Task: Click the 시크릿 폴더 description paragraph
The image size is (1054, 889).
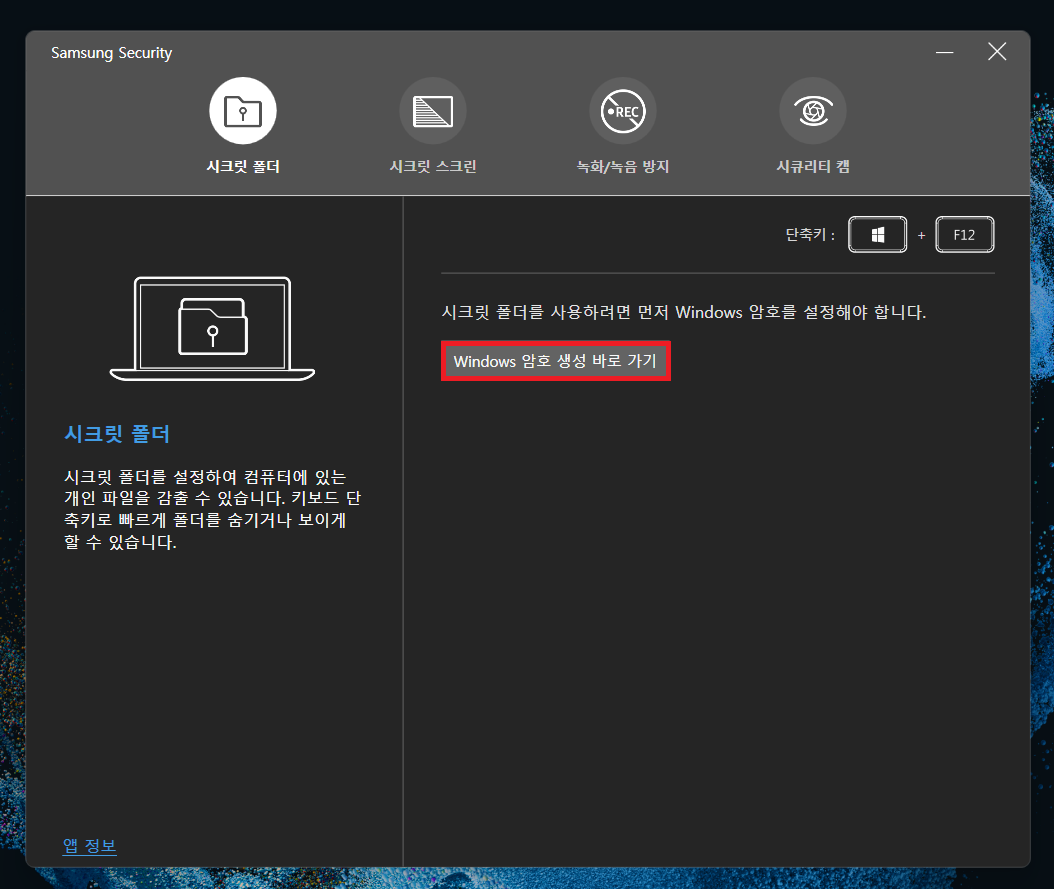Action: click(x=212, y=509)
